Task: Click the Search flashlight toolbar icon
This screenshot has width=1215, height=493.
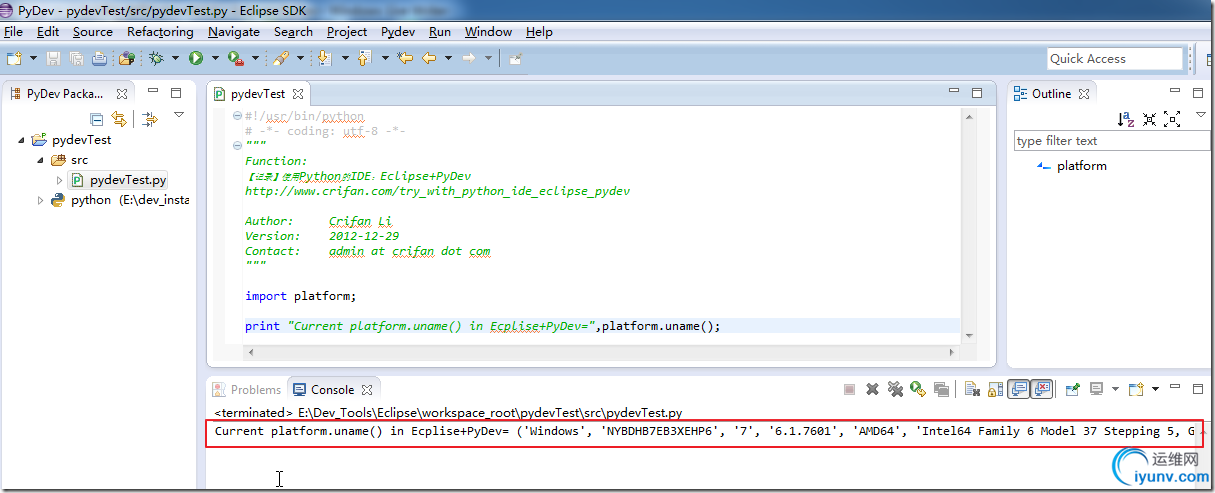Action: click(x=281, y=58)
